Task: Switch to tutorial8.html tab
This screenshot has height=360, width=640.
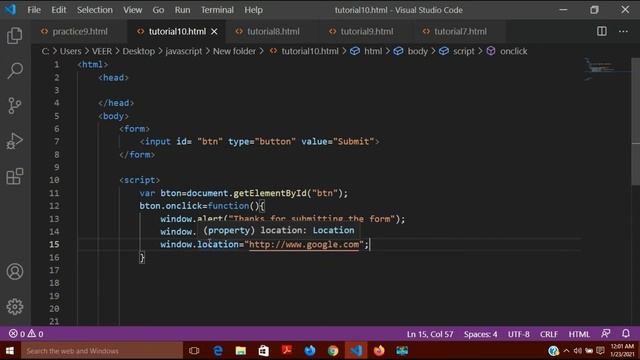Action: pos(273,31)
